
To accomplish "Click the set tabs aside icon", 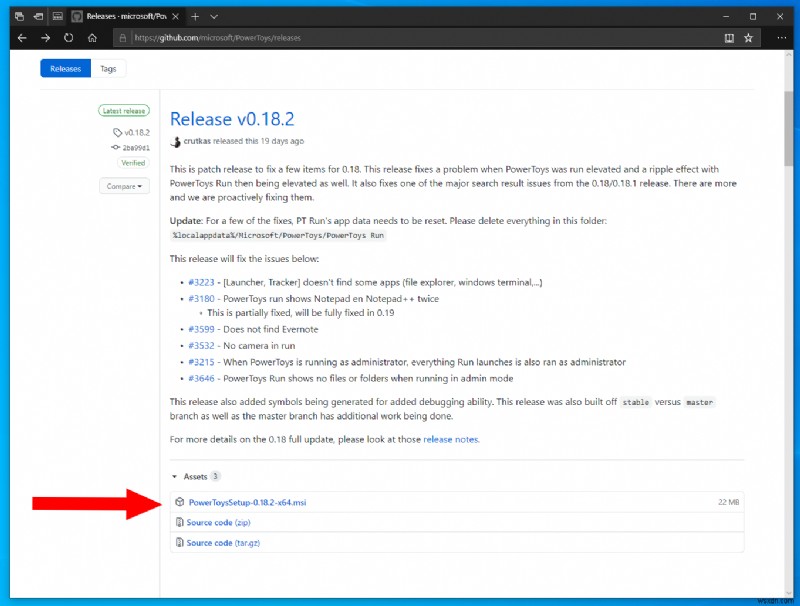I will [38, 16].
